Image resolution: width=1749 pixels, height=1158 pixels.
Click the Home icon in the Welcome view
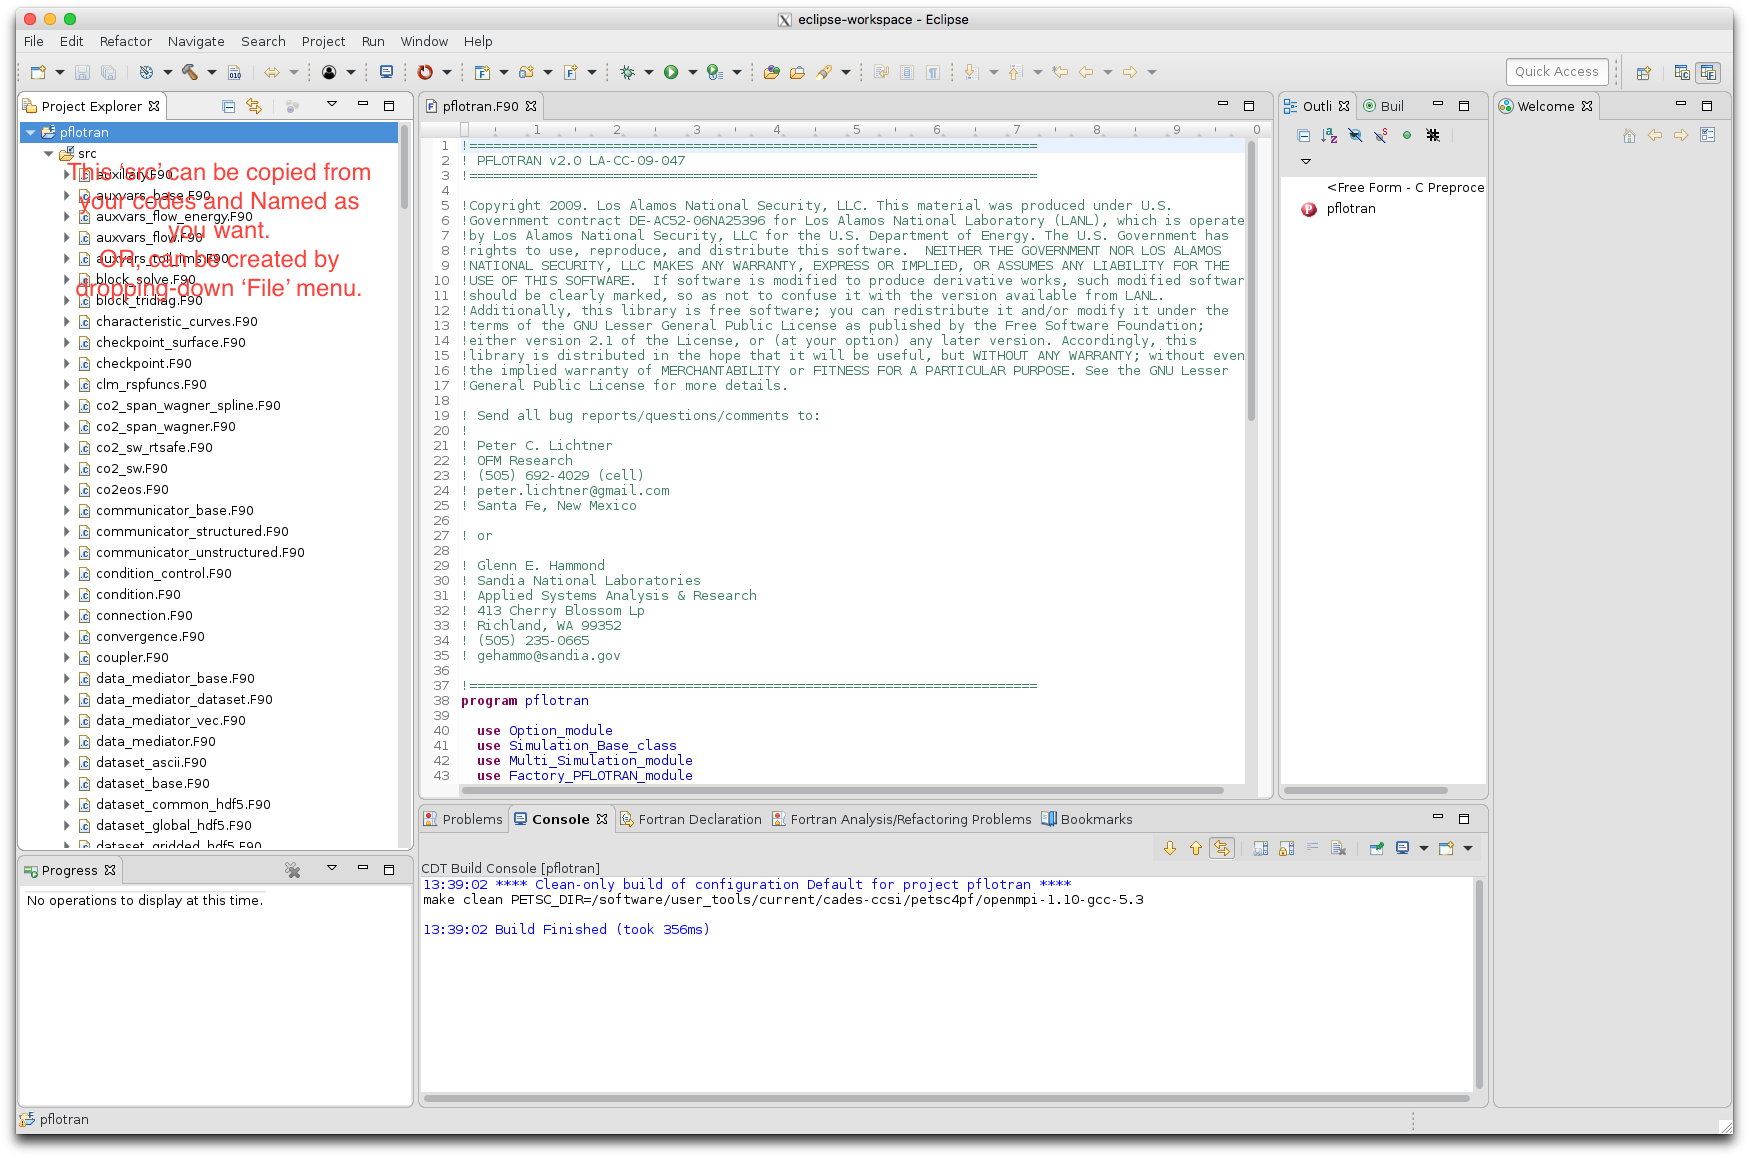tap(1629, 135)
